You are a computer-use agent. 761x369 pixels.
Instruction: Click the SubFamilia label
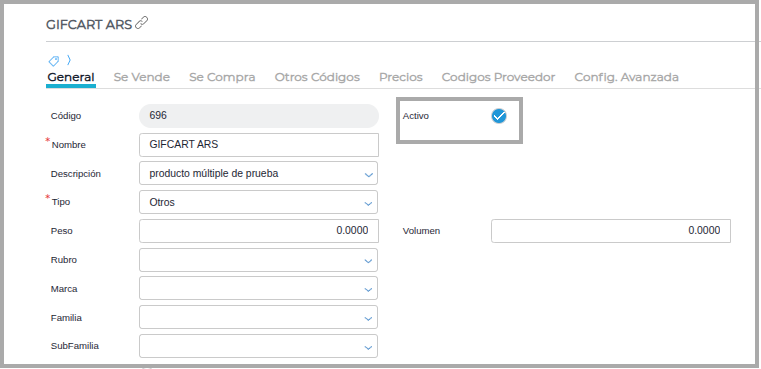tap(75, 346)
